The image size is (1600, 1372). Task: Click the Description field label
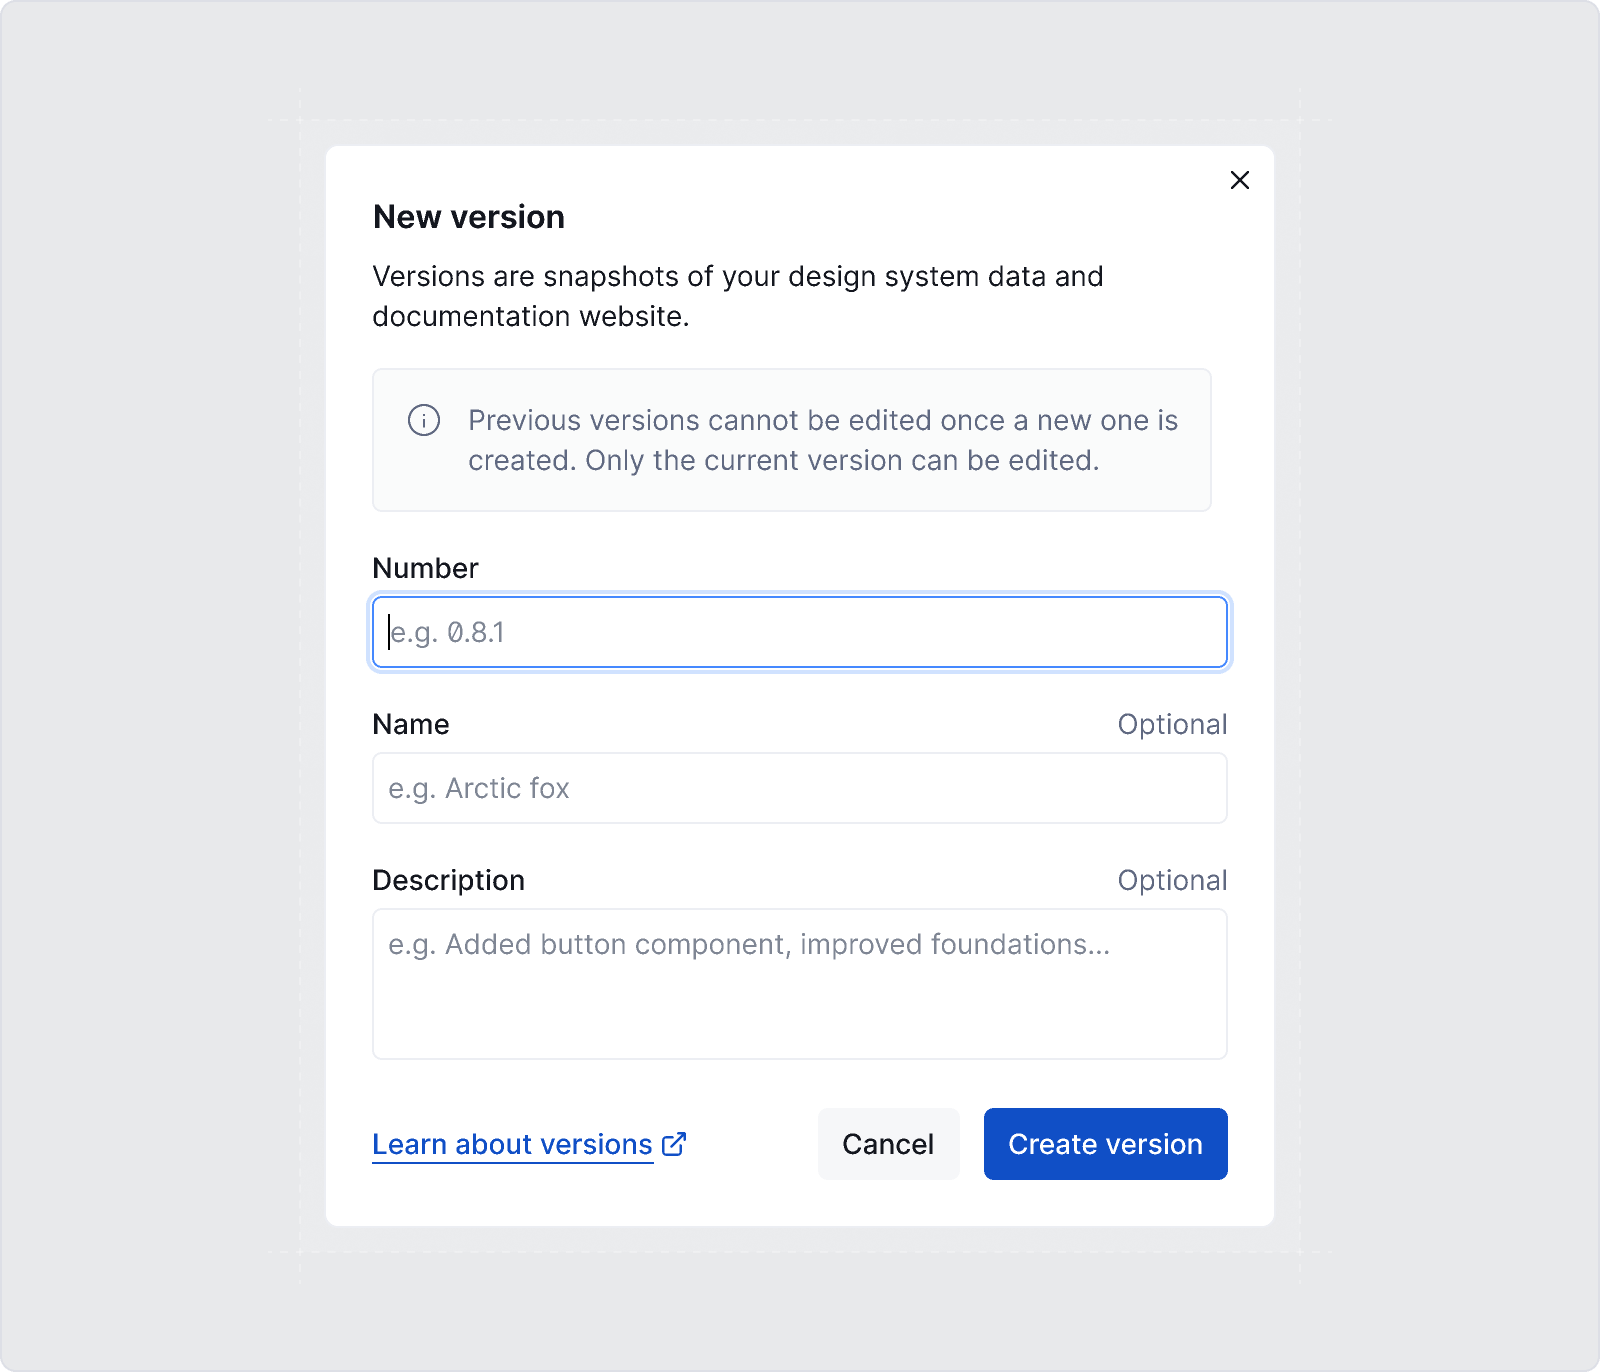click(448, 880)
